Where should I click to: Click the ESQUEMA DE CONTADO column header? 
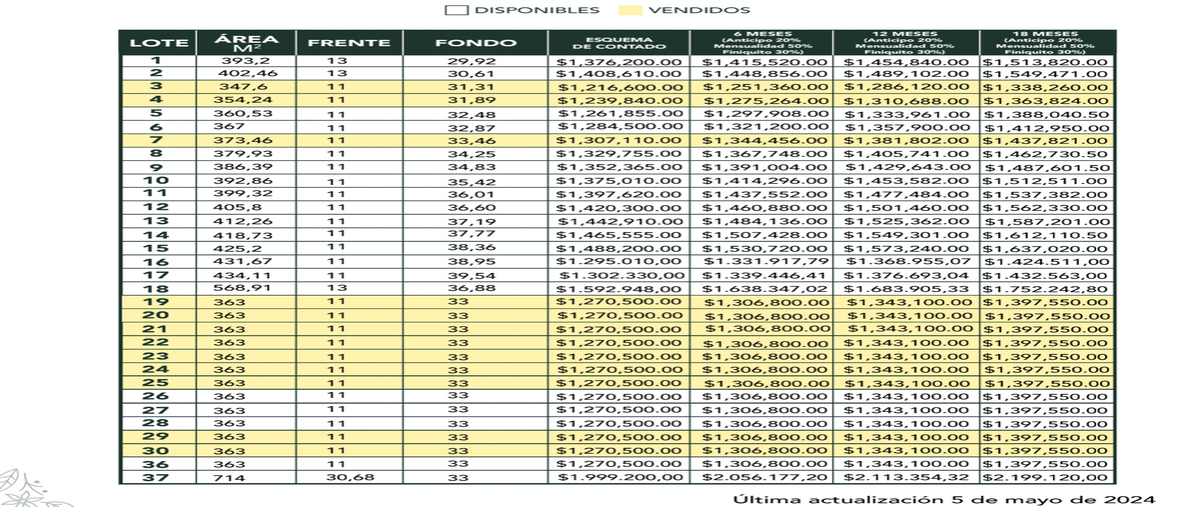pos(619,43)
